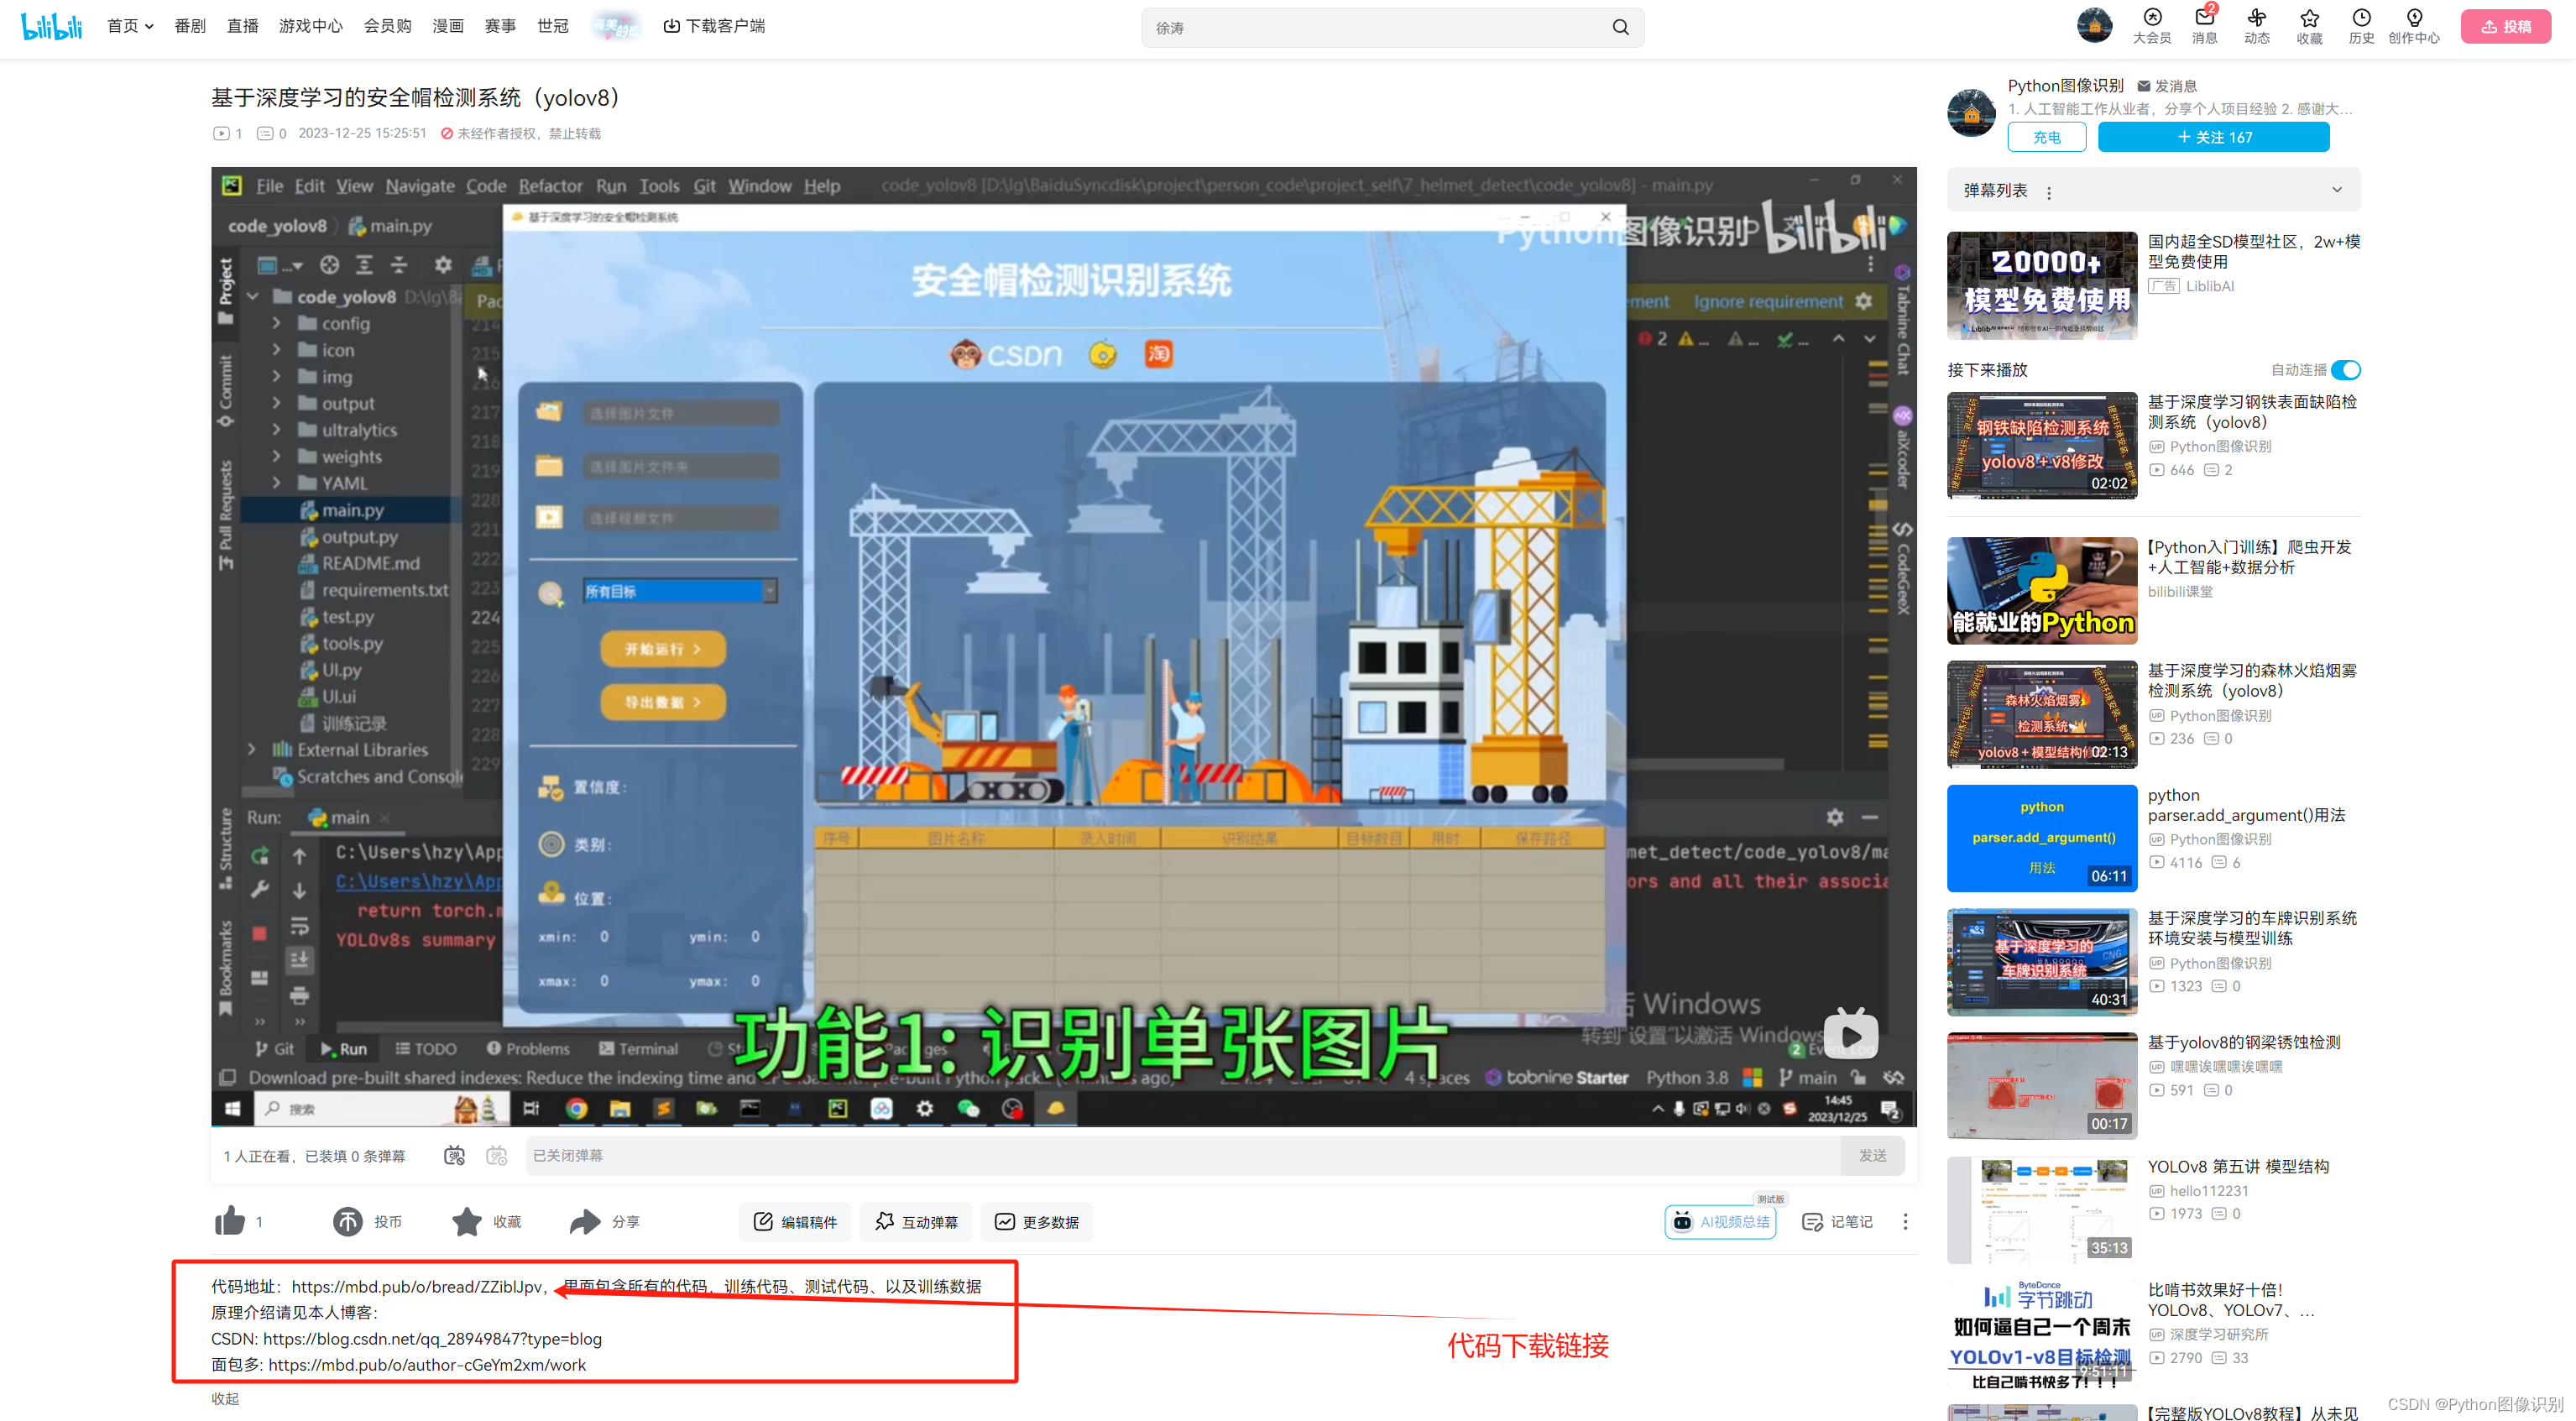Viewport: 2576px width, 1421px height.
Task: Click the 投币 coin icon
Action: 348,1221
